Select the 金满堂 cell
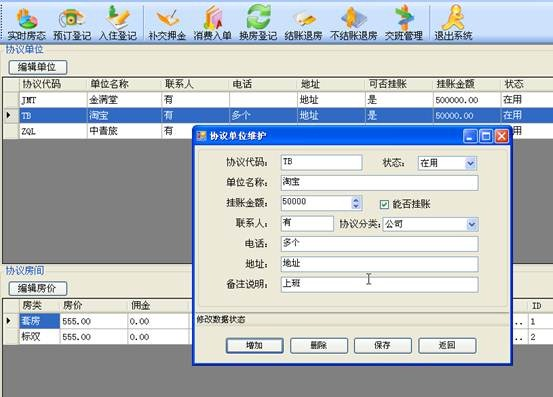The image size is (553, 397). coord(124,100)
